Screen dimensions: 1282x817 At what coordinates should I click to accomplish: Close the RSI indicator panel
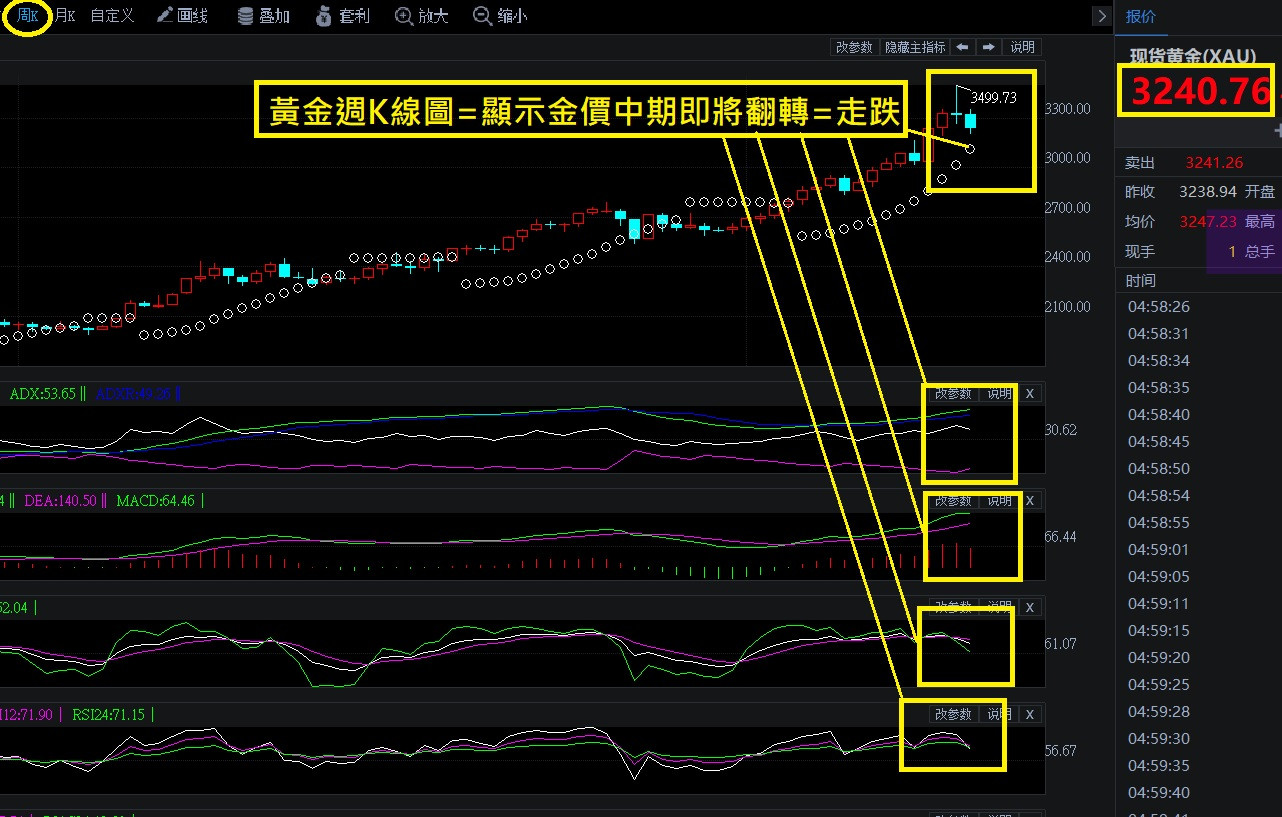(x=1029, y=714)
